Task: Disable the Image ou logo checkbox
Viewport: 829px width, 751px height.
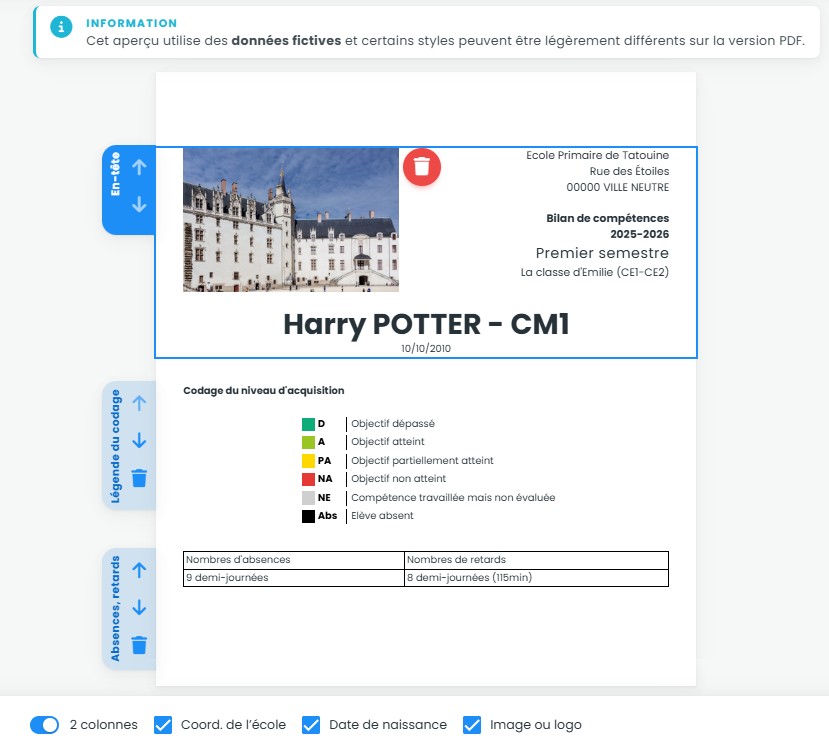Action: [473, 725]
